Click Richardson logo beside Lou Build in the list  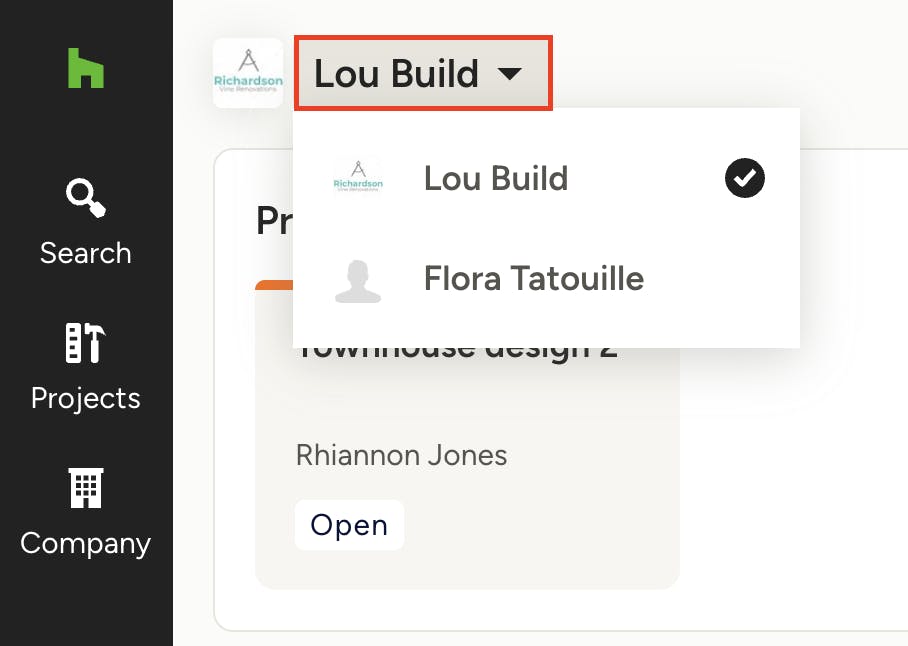358,179
